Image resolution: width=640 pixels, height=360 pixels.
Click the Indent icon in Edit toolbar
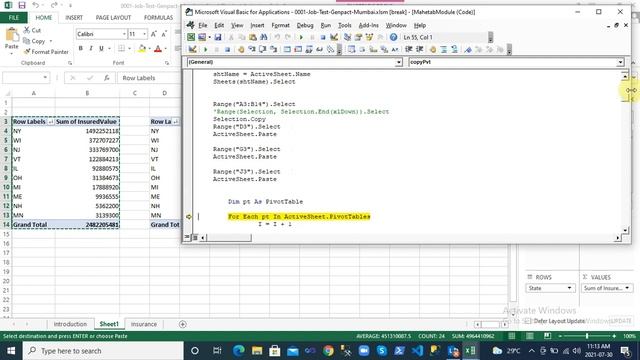[x=409, y=49]
